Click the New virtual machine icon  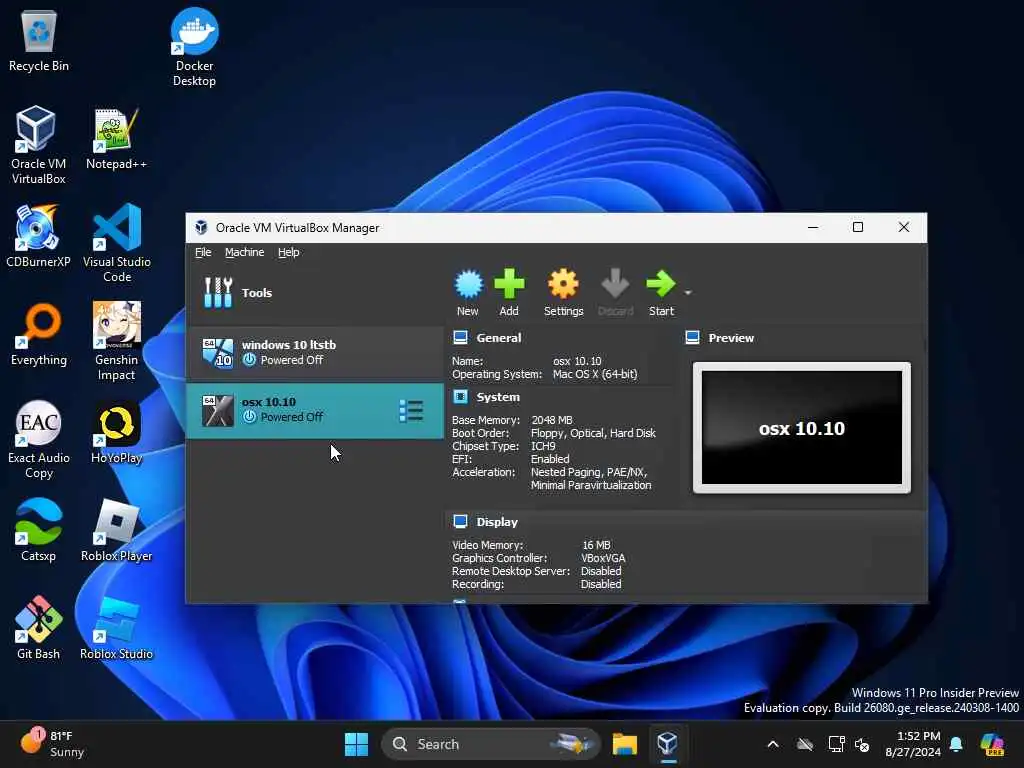(x=468, y=292)
